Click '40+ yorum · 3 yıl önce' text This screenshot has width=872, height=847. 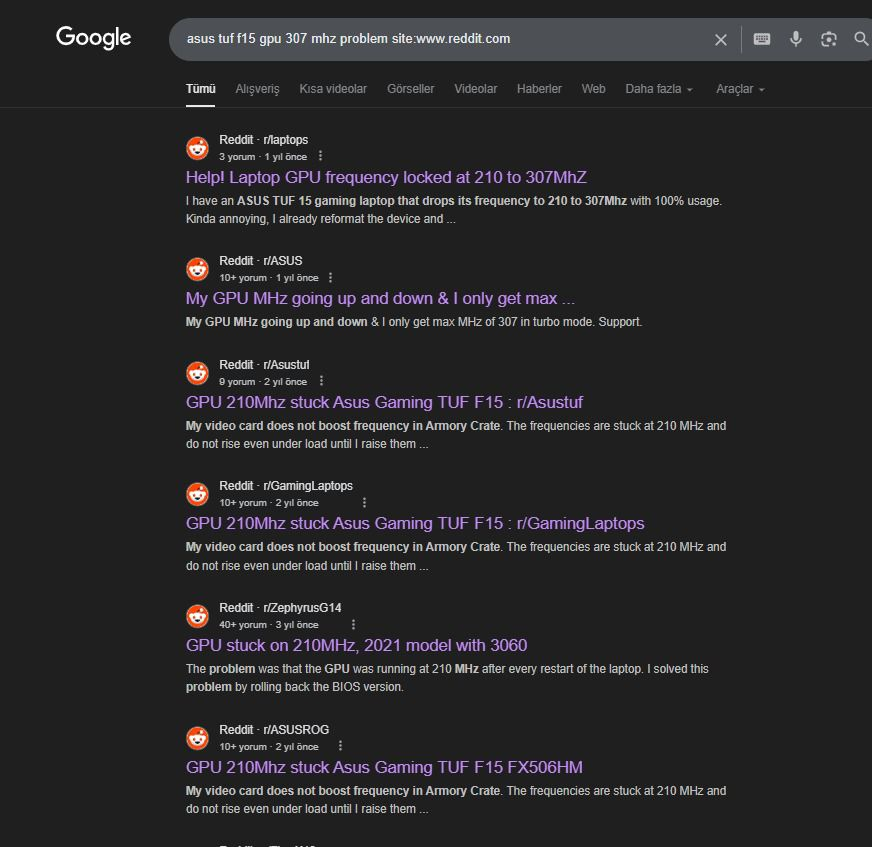pos(269,625)
